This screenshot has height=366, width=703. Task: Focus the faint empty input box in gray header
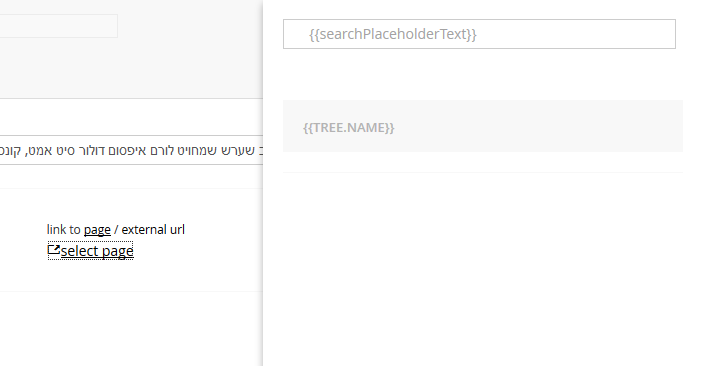pos(59,26)
